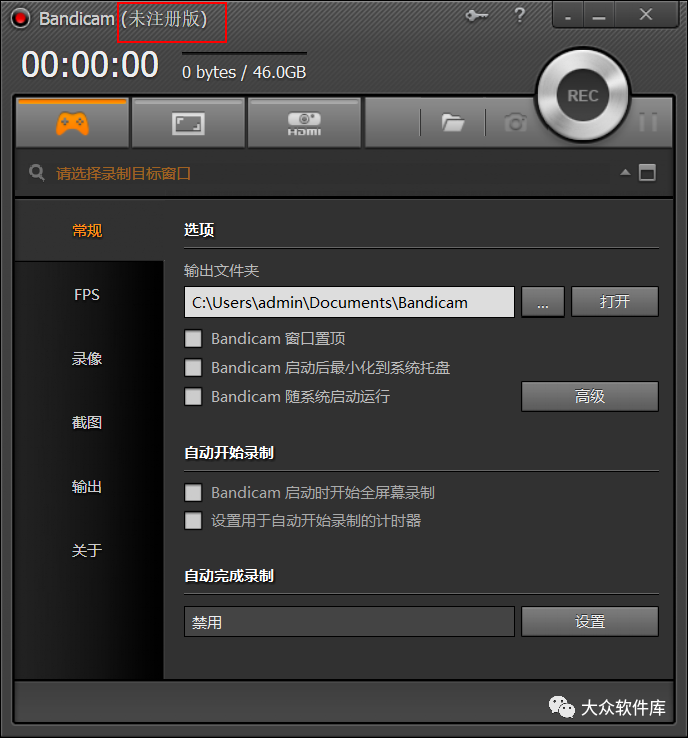The width and height of the screenshot is (688, 738).
Task: Tick Bandicam 启动后最小化到系统托盘 checkbox
Action: 193,368
